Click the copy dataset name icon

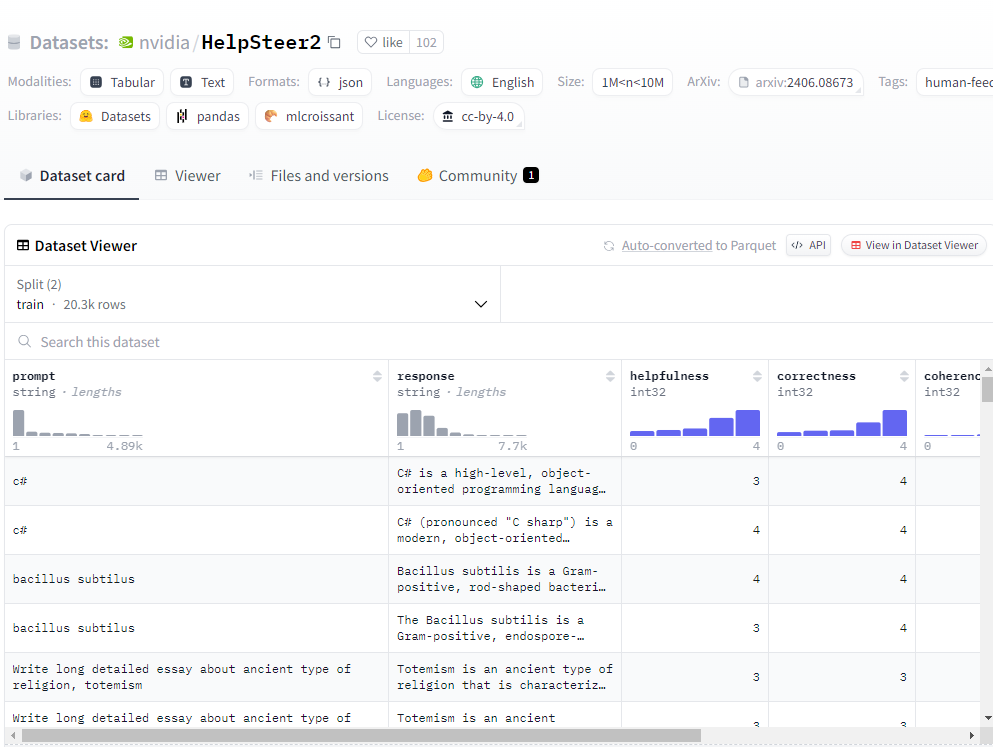pos(335,42)
